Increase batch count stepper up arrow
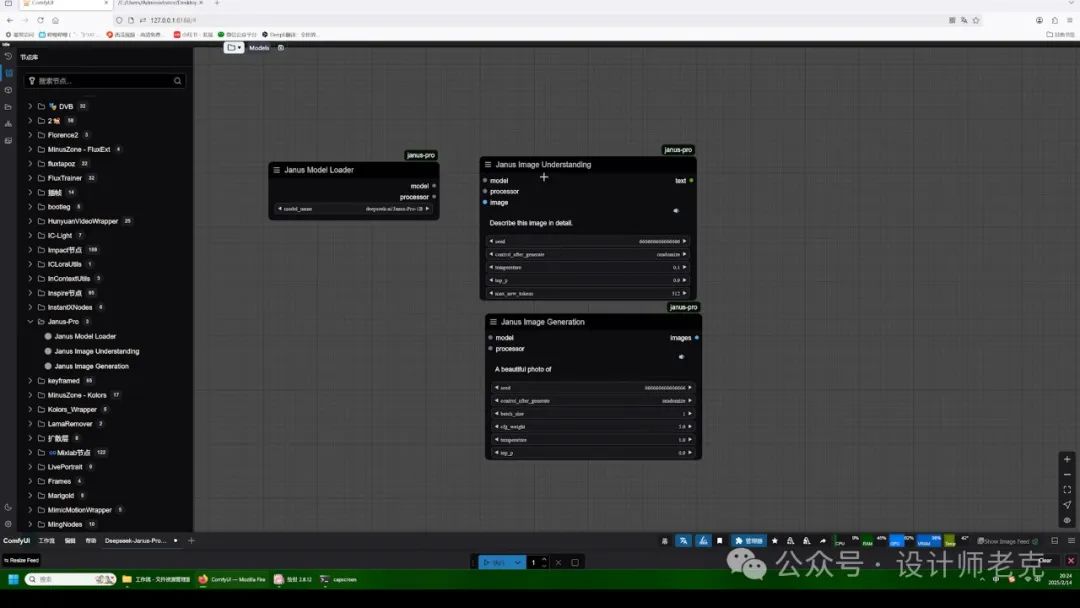1080x608 pixels. pos(544,559)
